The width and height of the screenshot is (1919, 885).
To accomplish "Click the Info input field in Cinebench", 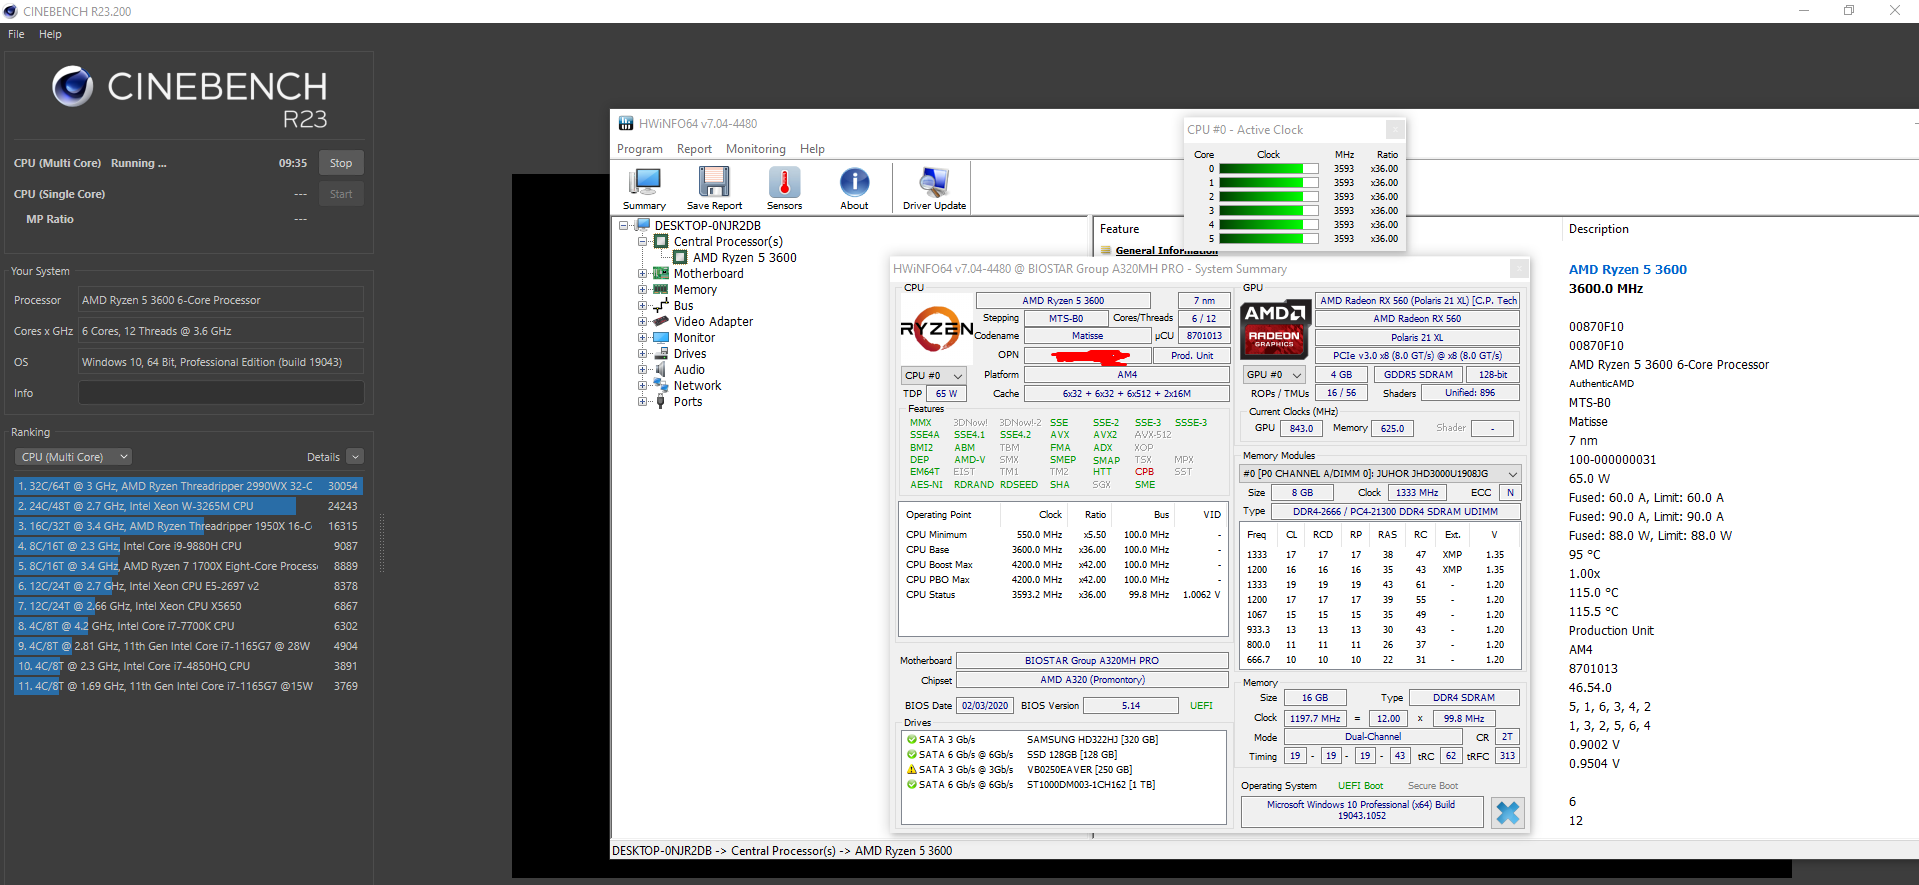I will click(221, 393).
